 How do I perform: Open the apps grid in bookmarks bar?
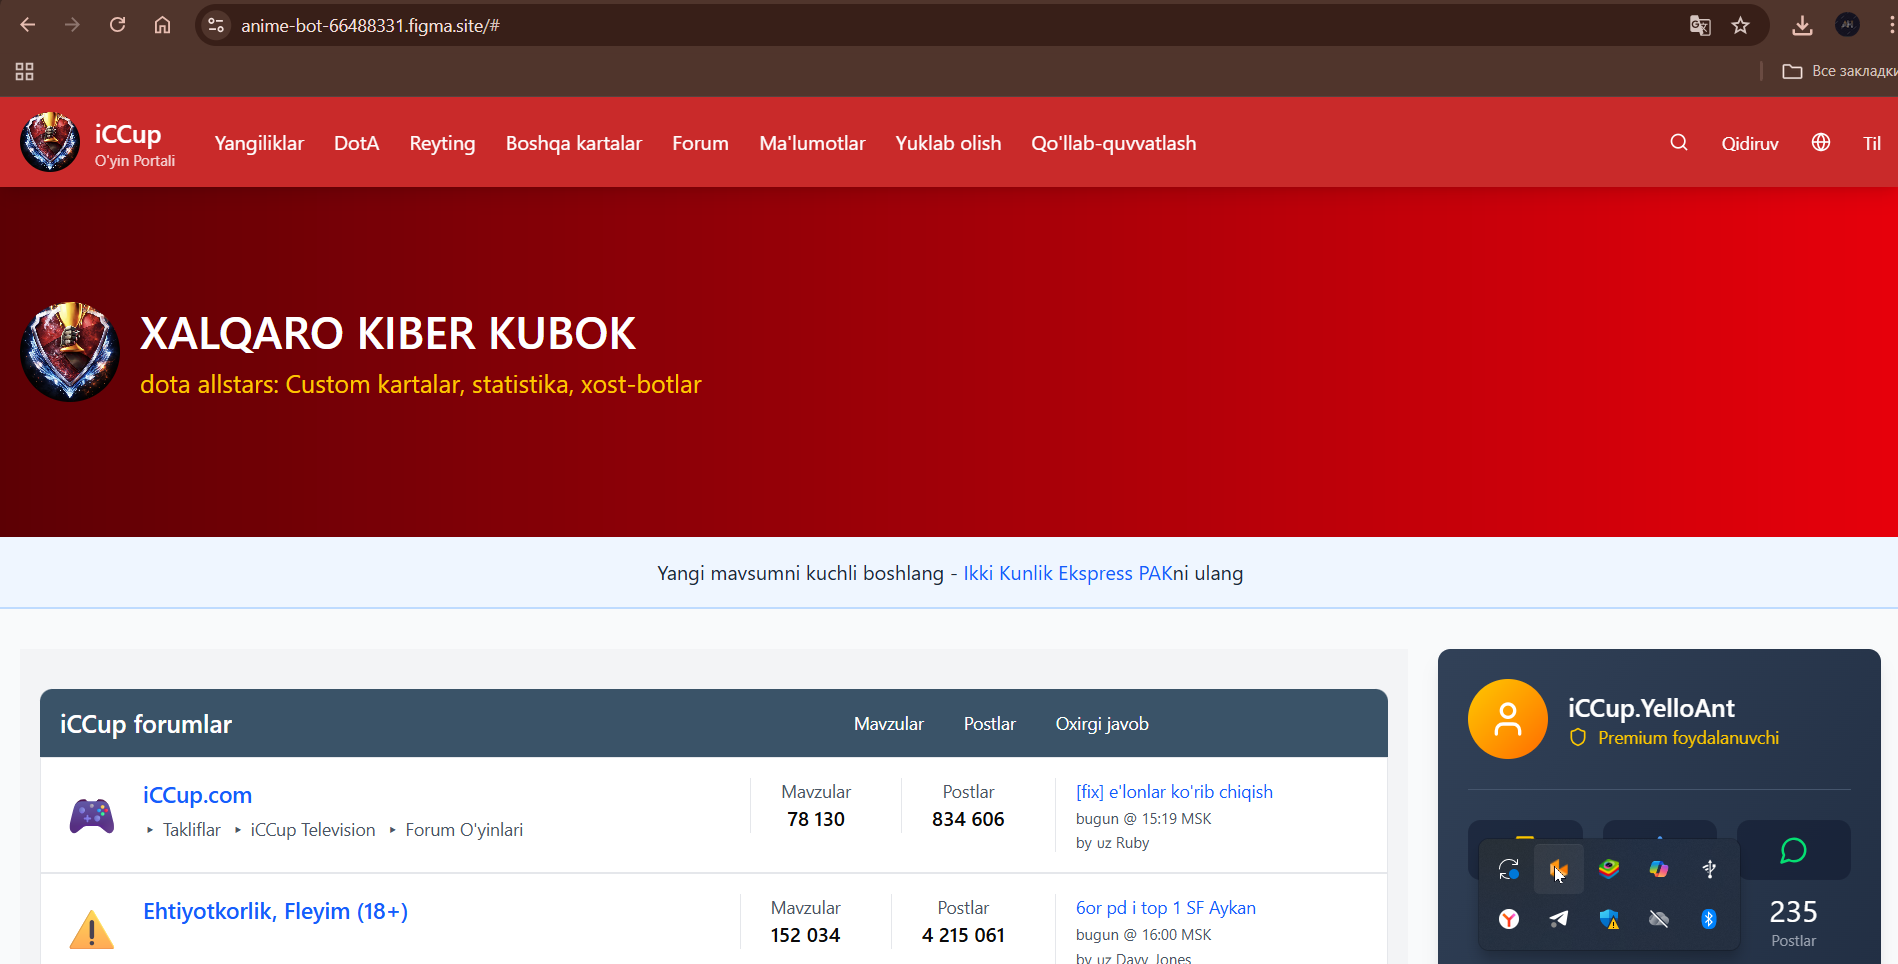pos(25,71)
